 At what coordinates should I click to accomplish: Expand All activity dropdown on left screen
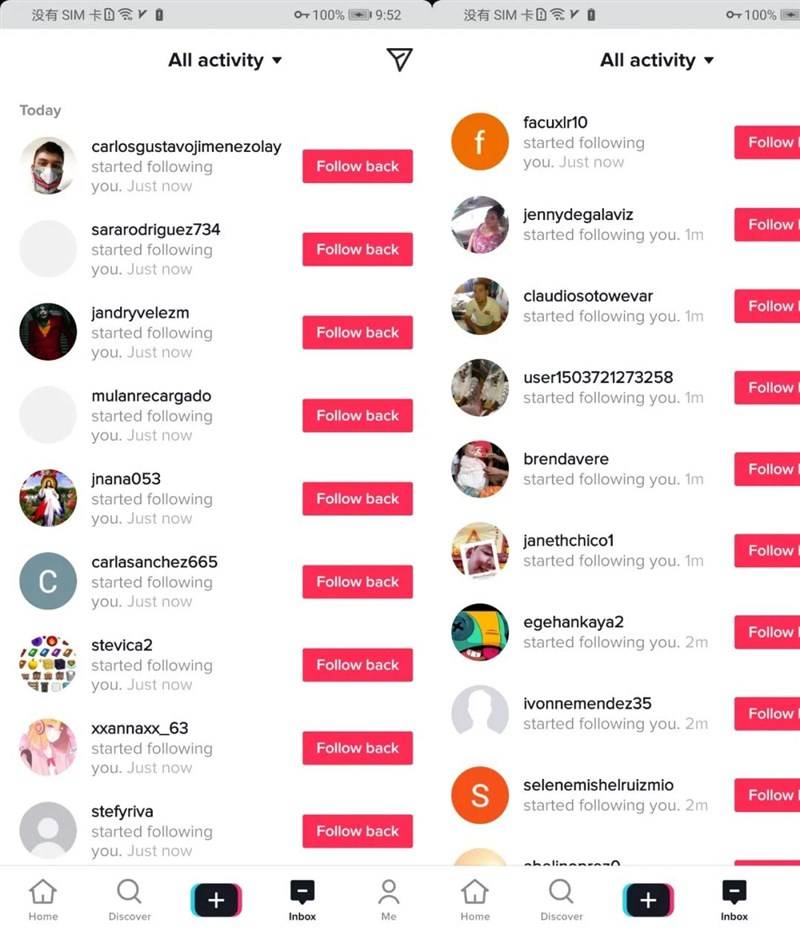coord(225,60)
